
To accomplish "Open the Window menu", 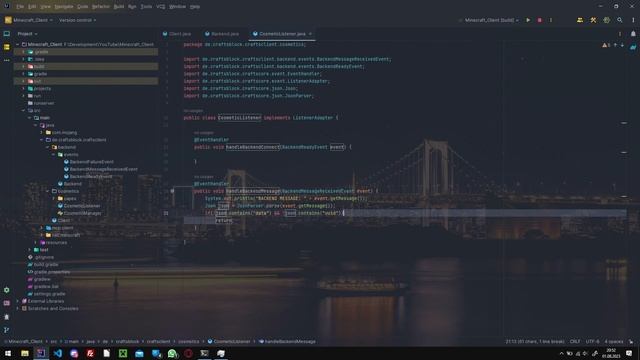I will pos(177,7).
